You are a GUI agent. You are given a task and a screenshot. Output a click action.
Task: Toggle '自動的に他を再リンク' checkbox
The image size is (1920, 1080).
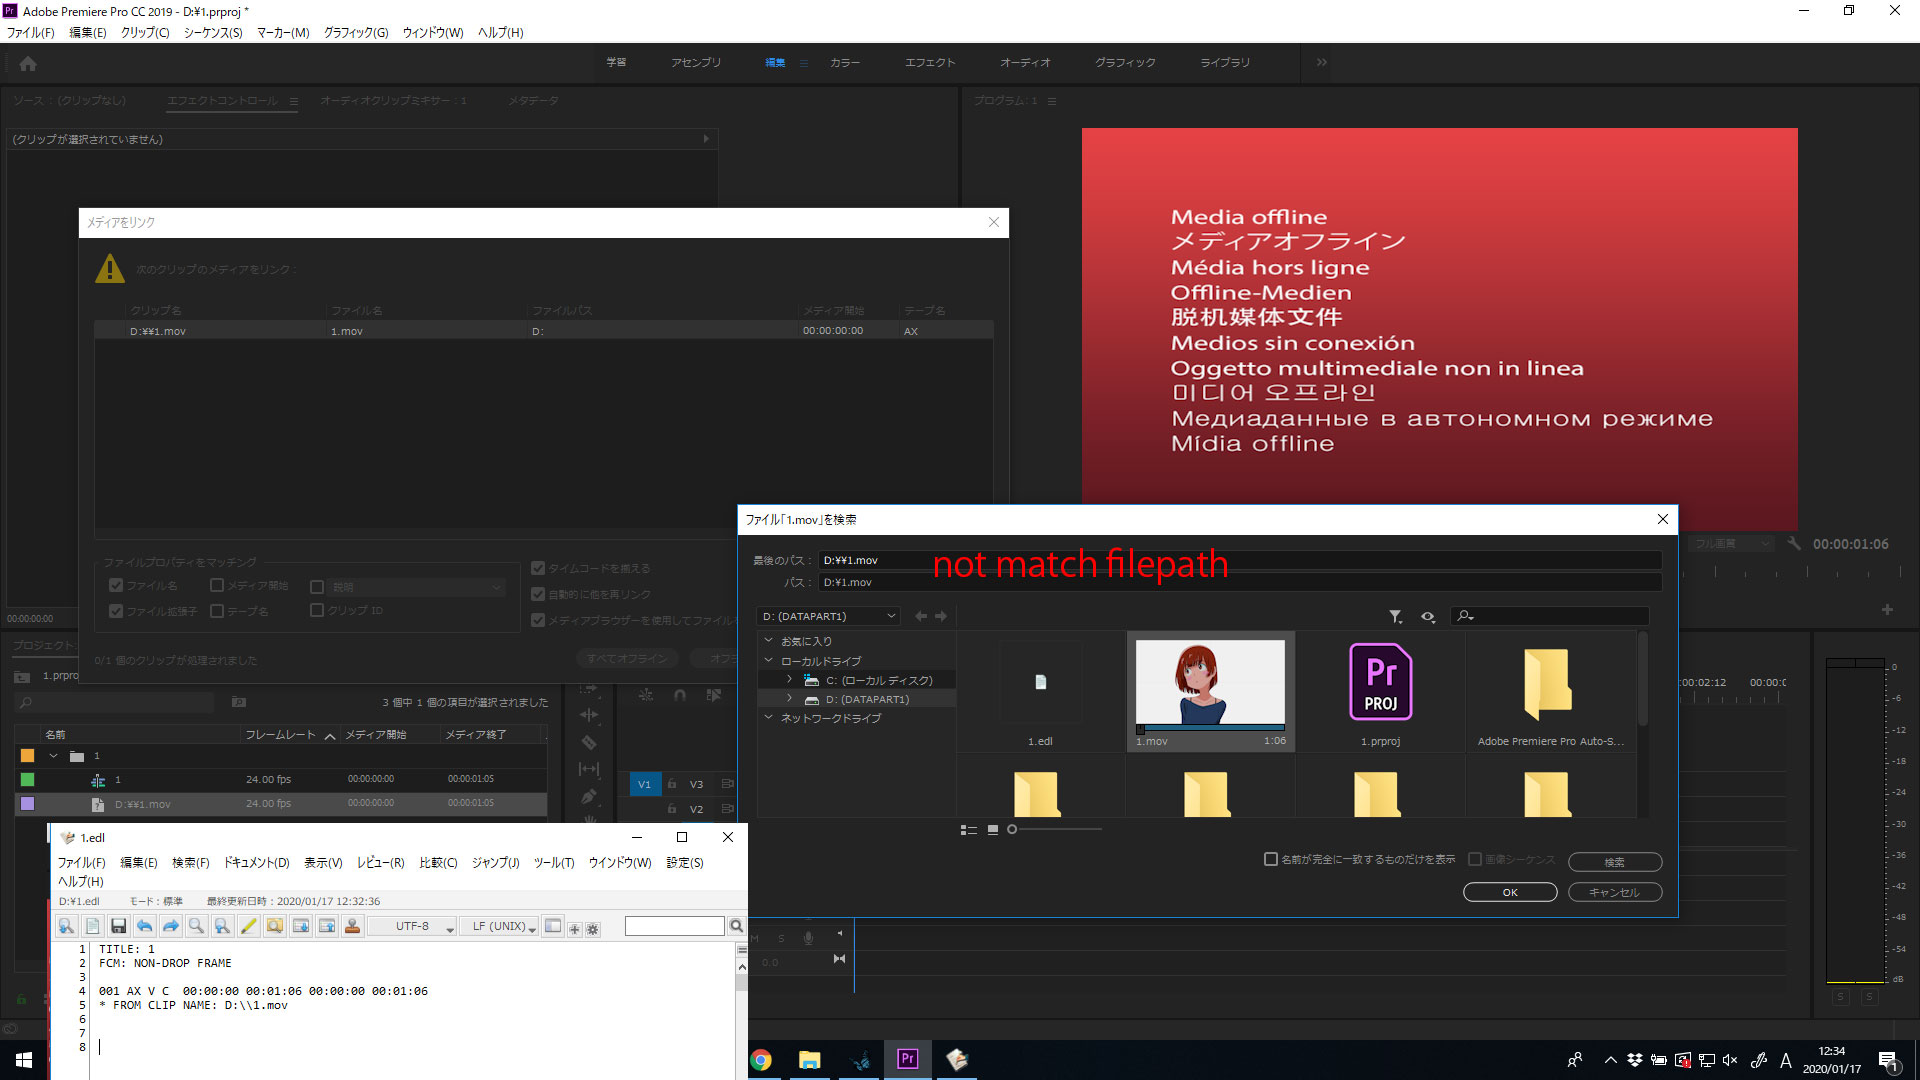click(x=538, y=594)
